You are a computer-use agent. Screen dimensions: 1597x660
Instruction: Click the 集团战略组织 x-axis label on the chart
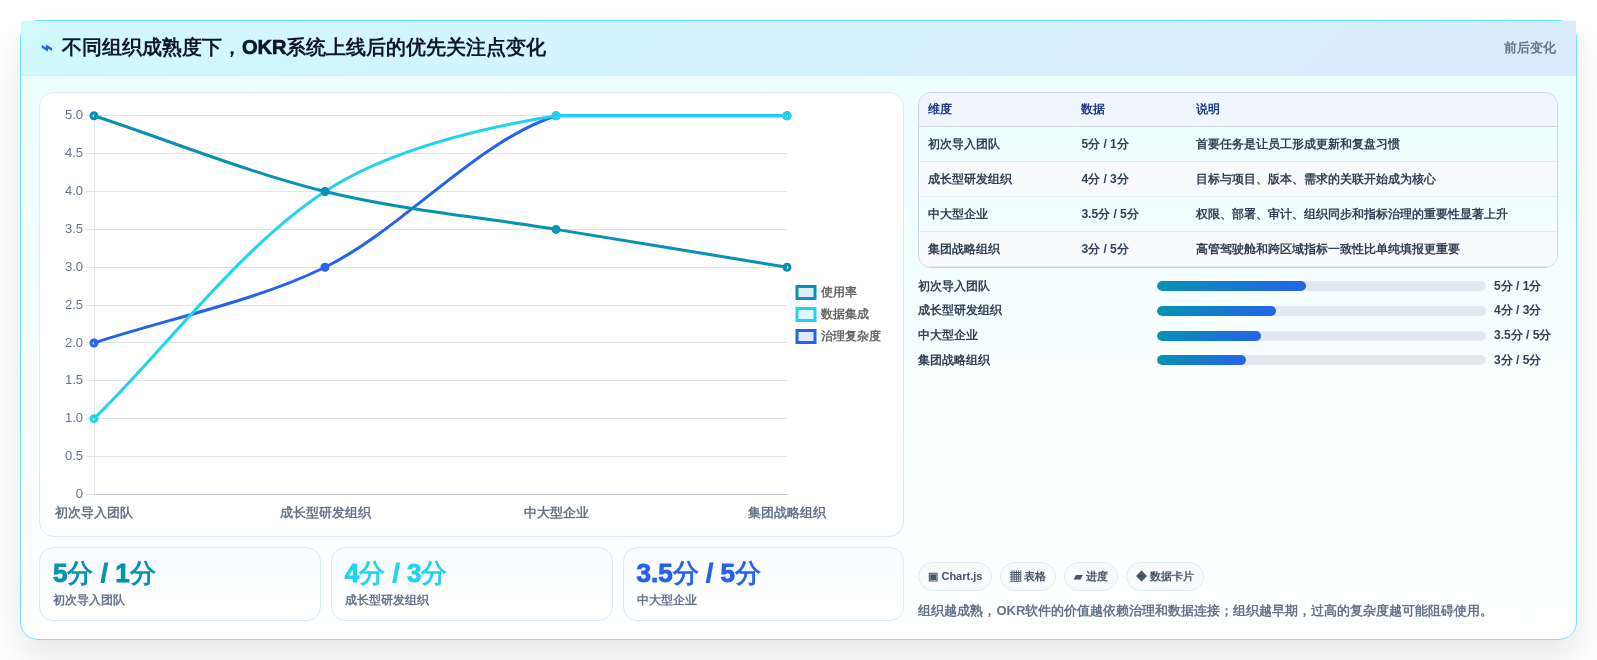tap(787, 513)
